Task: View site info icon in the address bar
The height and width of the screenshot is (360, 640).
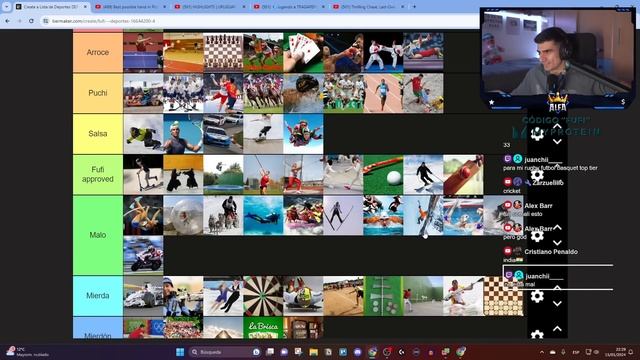Action: [x=46, y=21]
